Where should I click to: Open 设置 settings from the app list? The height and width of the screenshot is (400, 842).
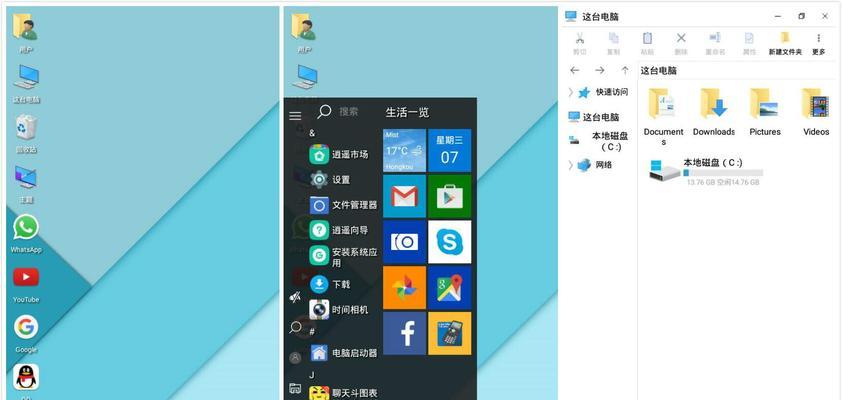tap(330, 180)
